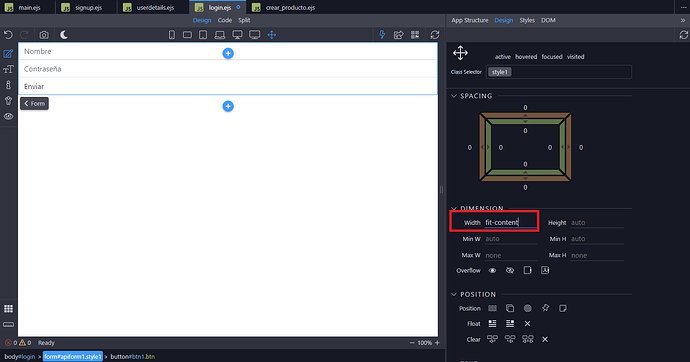The width and height of the screenshot is (690, 362).
Task: Set overflow to hidden with the crossed eye icon
Action: tap(510, 271)
